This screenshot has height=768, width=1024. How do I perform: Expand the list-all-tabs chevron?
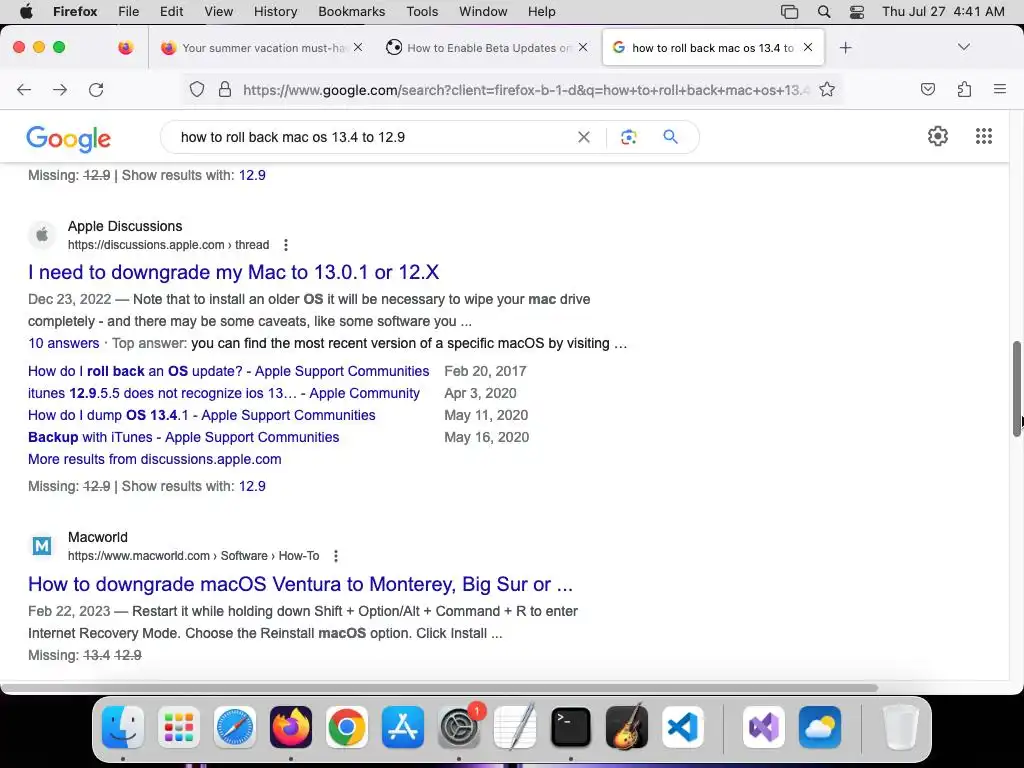tap(963, 47)
